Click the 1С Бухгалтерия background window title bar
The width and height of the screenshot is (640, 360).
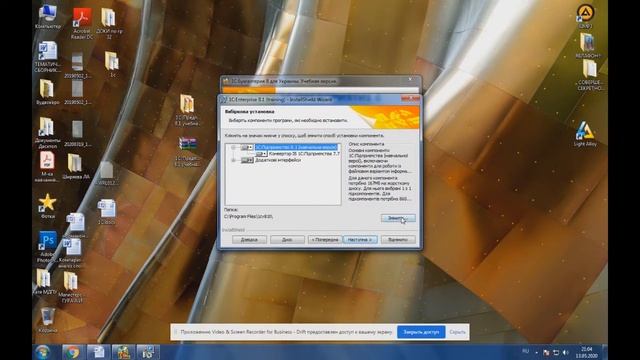click(x=320, y=81)
